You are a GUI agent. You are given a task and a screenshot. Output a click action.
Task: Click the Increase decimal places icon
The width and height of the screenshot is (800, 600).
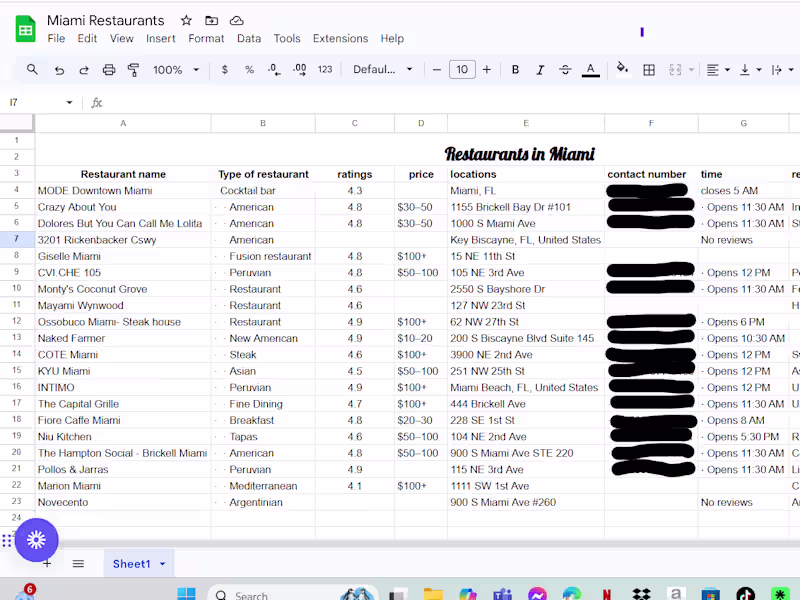click(x=299, y=70)
